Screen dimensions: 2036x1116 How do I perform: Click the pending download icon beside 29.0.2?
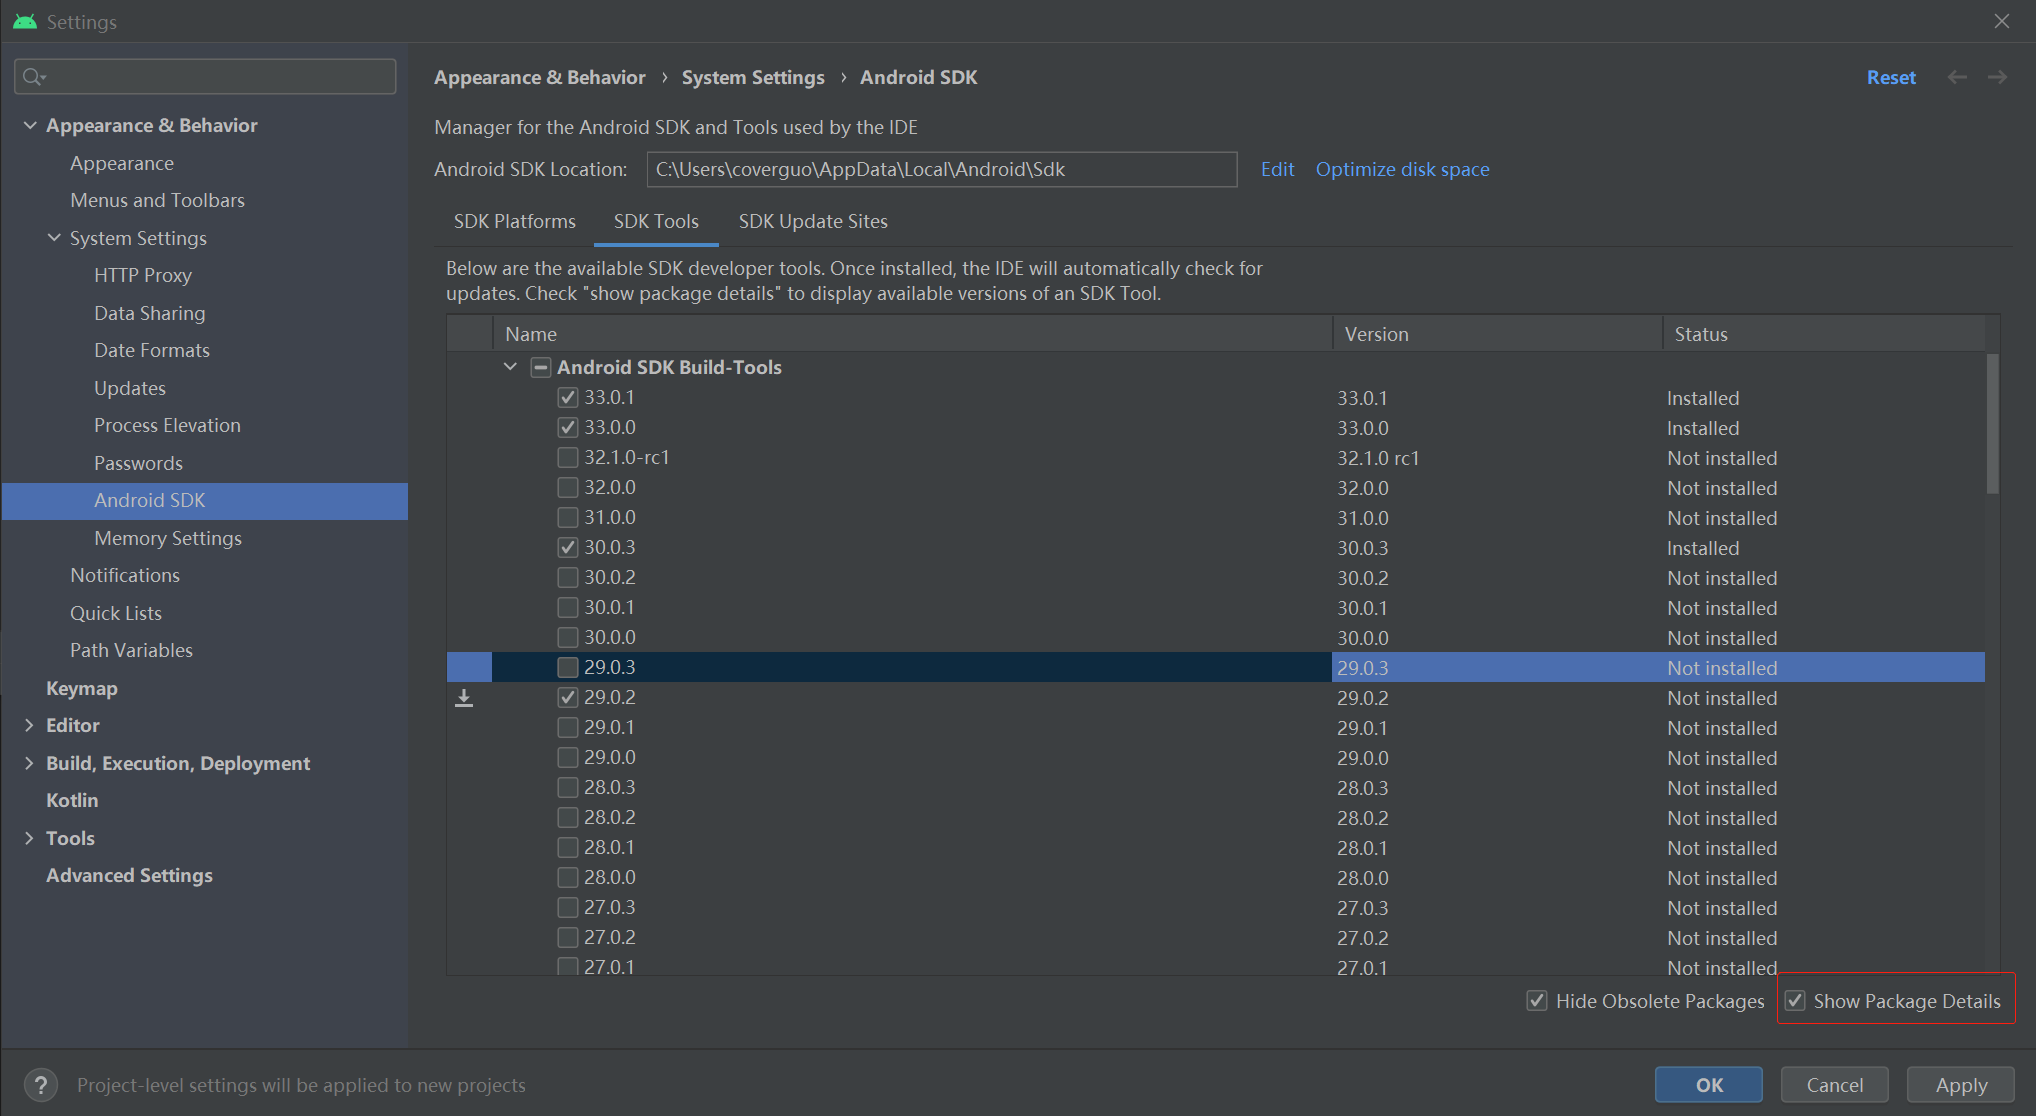464,698
